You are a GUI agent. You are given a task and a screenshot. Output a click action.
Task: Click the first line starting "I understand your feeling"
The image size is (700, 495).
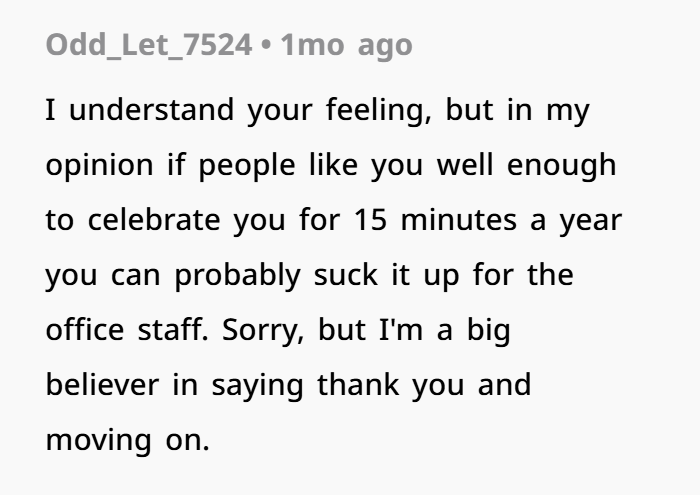(x=318, y=110)
